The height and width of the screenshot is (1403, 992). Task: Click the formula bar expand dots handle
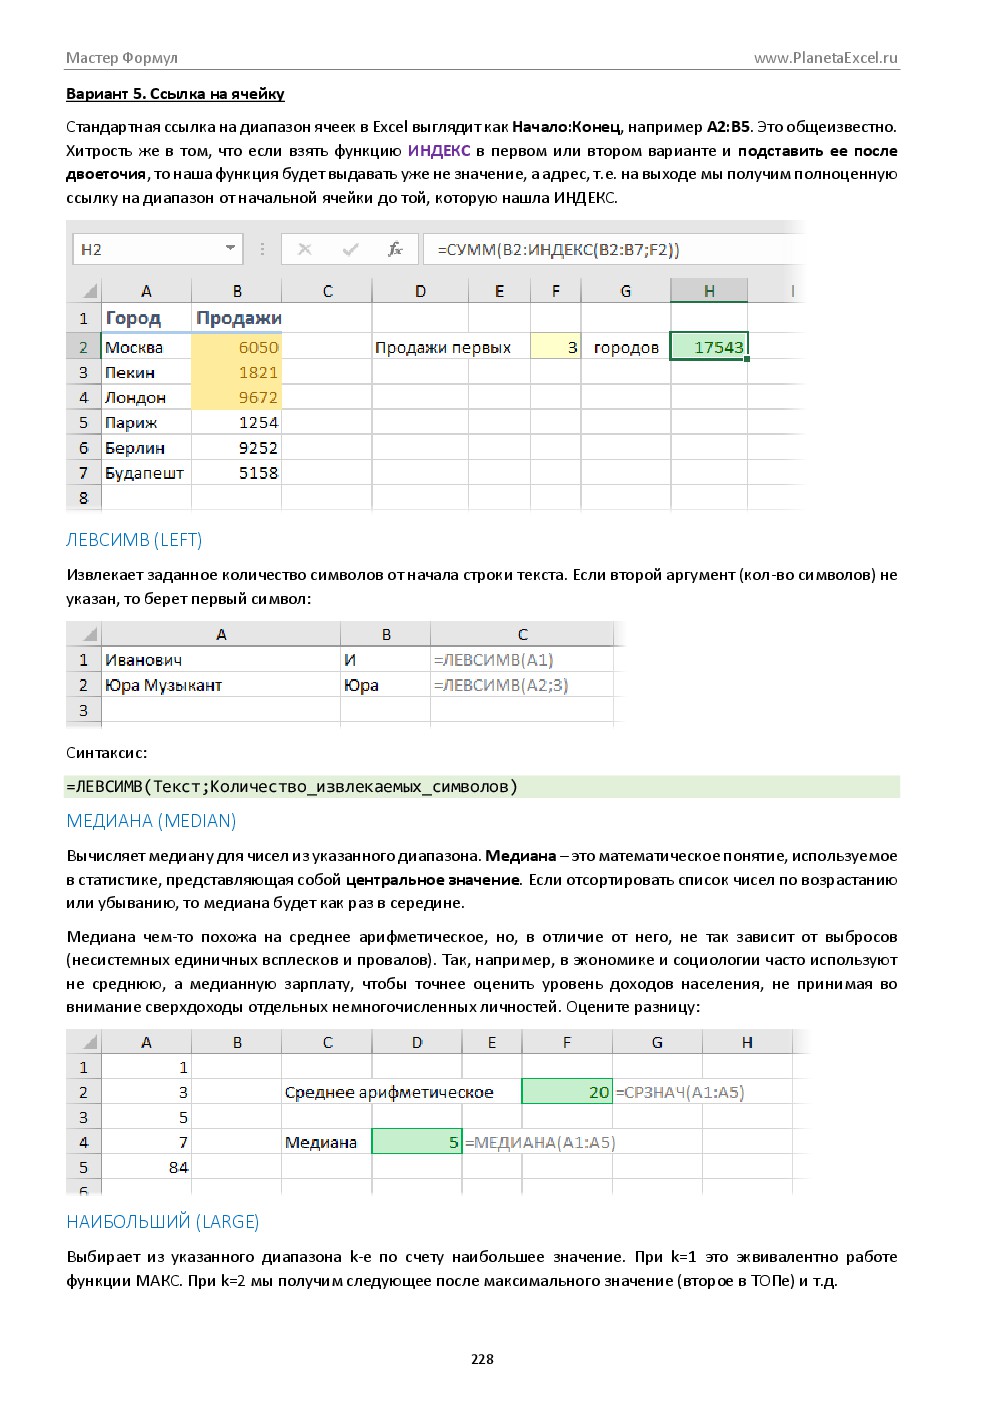point(262,249)
